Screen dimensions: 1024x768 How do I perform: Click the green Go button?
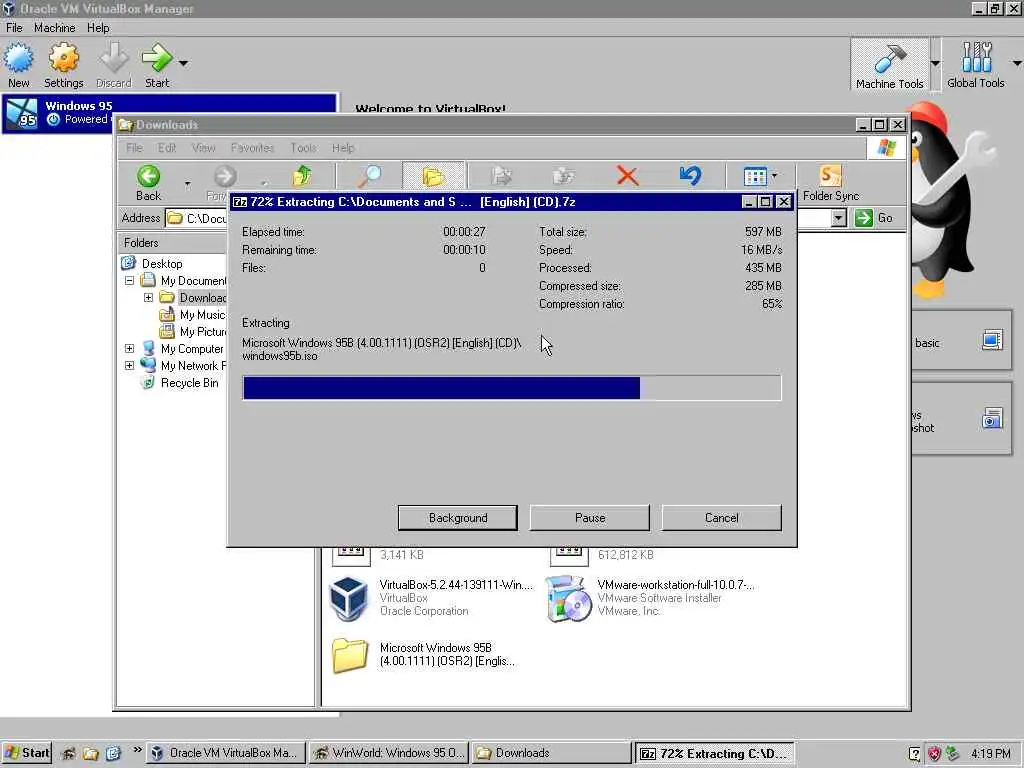point(874,218)
